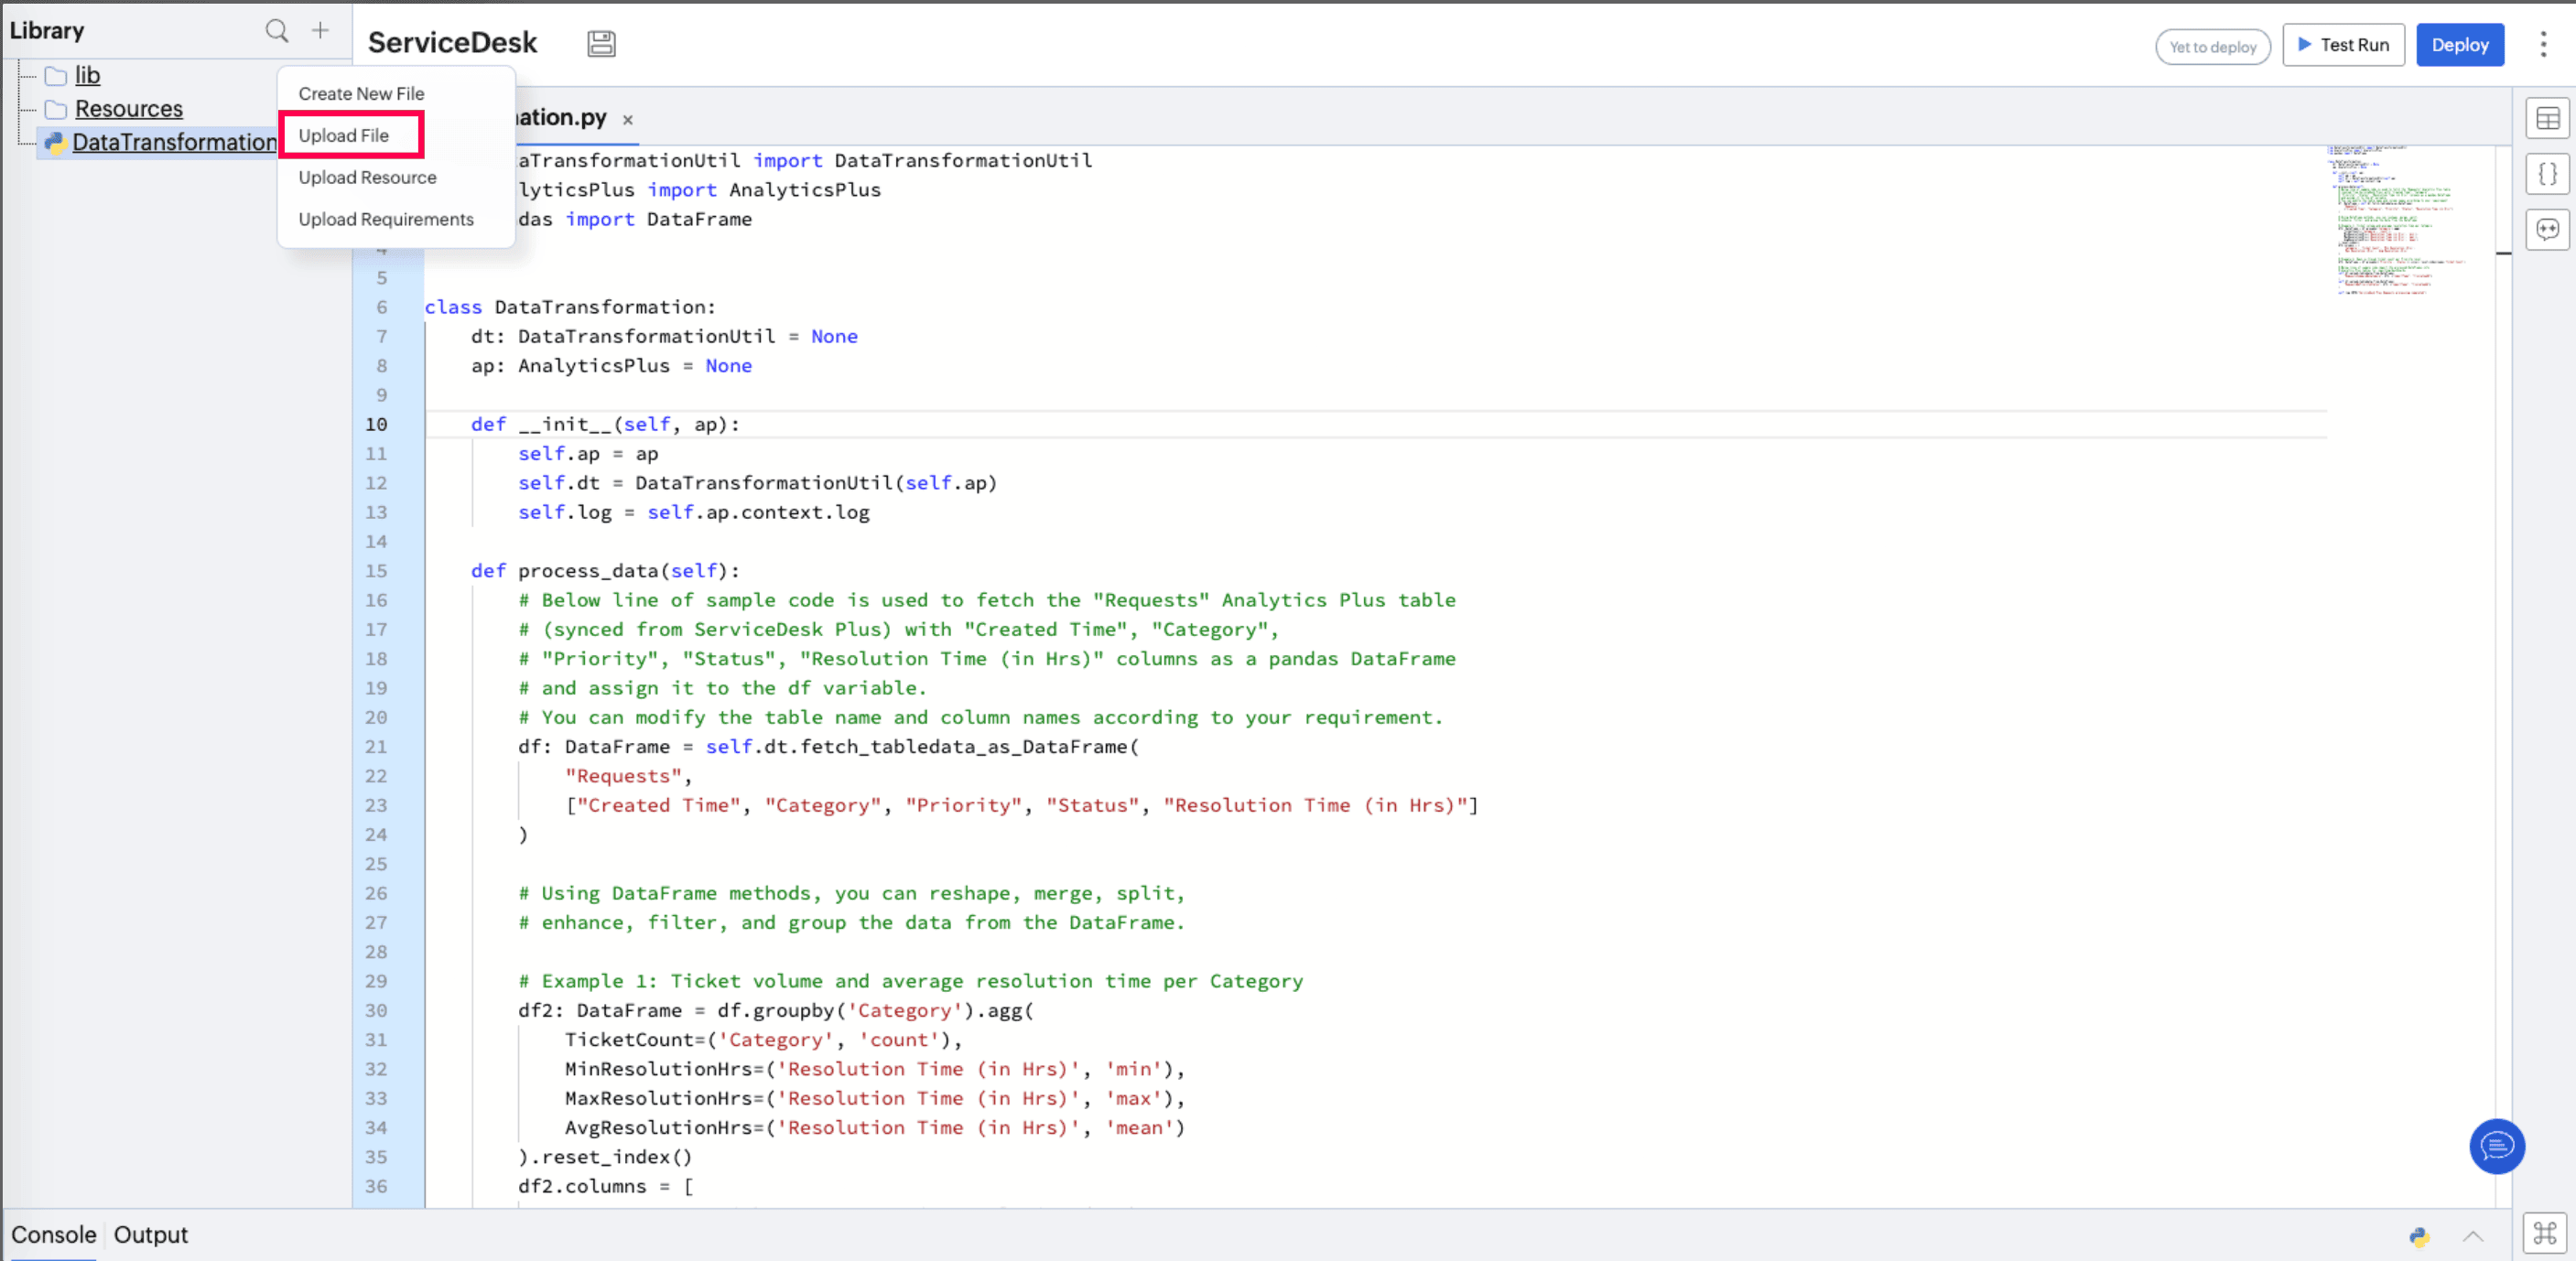This screenshot has height=1261, width=2576.
Task: Switch to the Output tab
Action: [x=151, y=1235]
